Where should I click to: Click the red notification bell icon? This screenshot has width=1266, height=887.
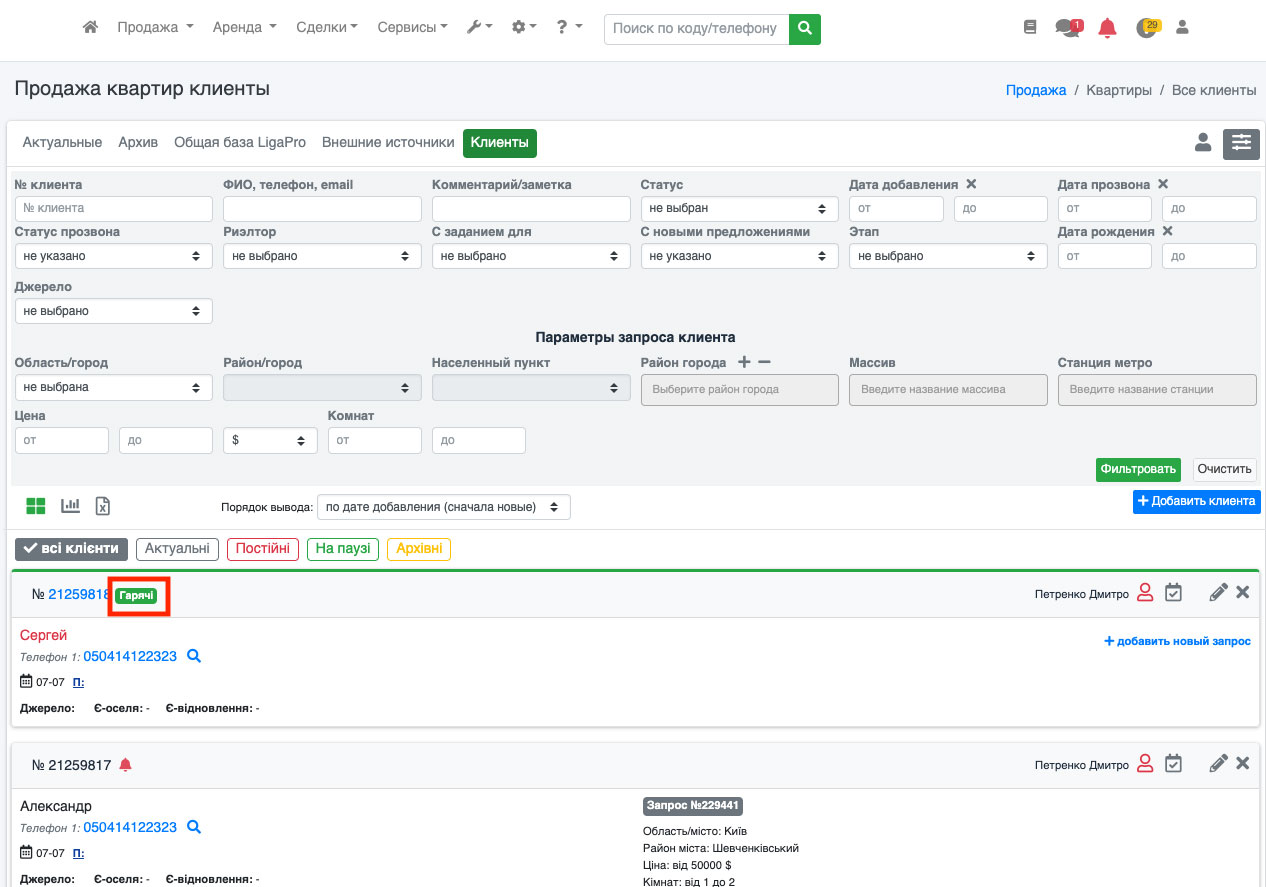(x=1107, y=28)
